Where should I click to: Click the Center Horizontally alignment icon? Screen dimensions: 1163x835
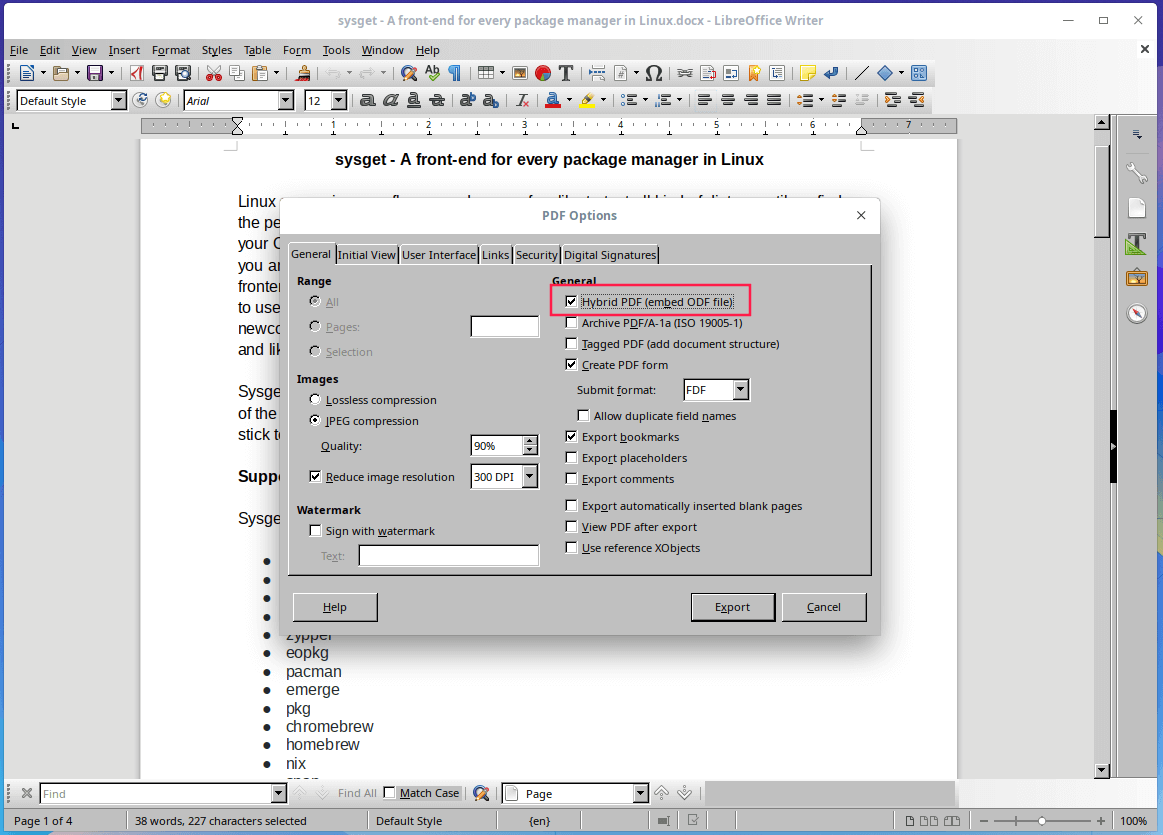[x=728, y=100]
